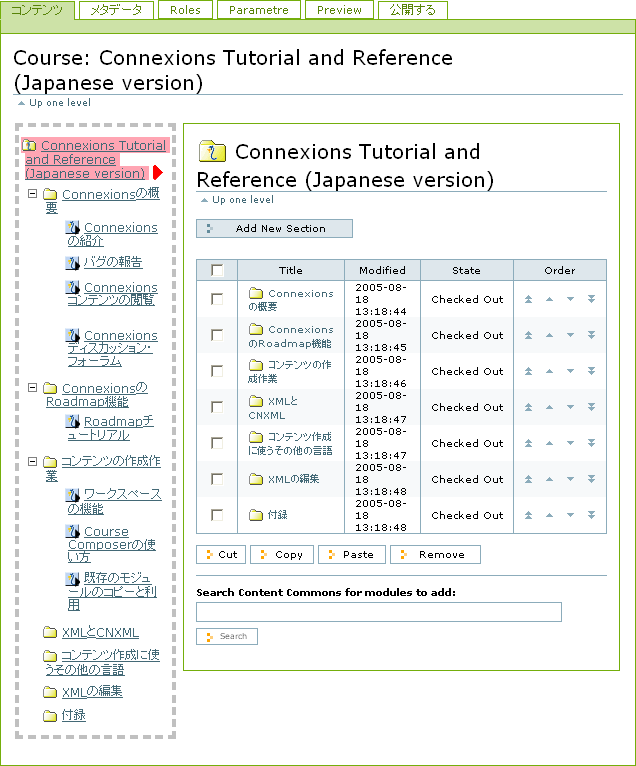Select Connexions Tutorial and Reference tree root
Screen dimensions: 636x766
[95, 159]
